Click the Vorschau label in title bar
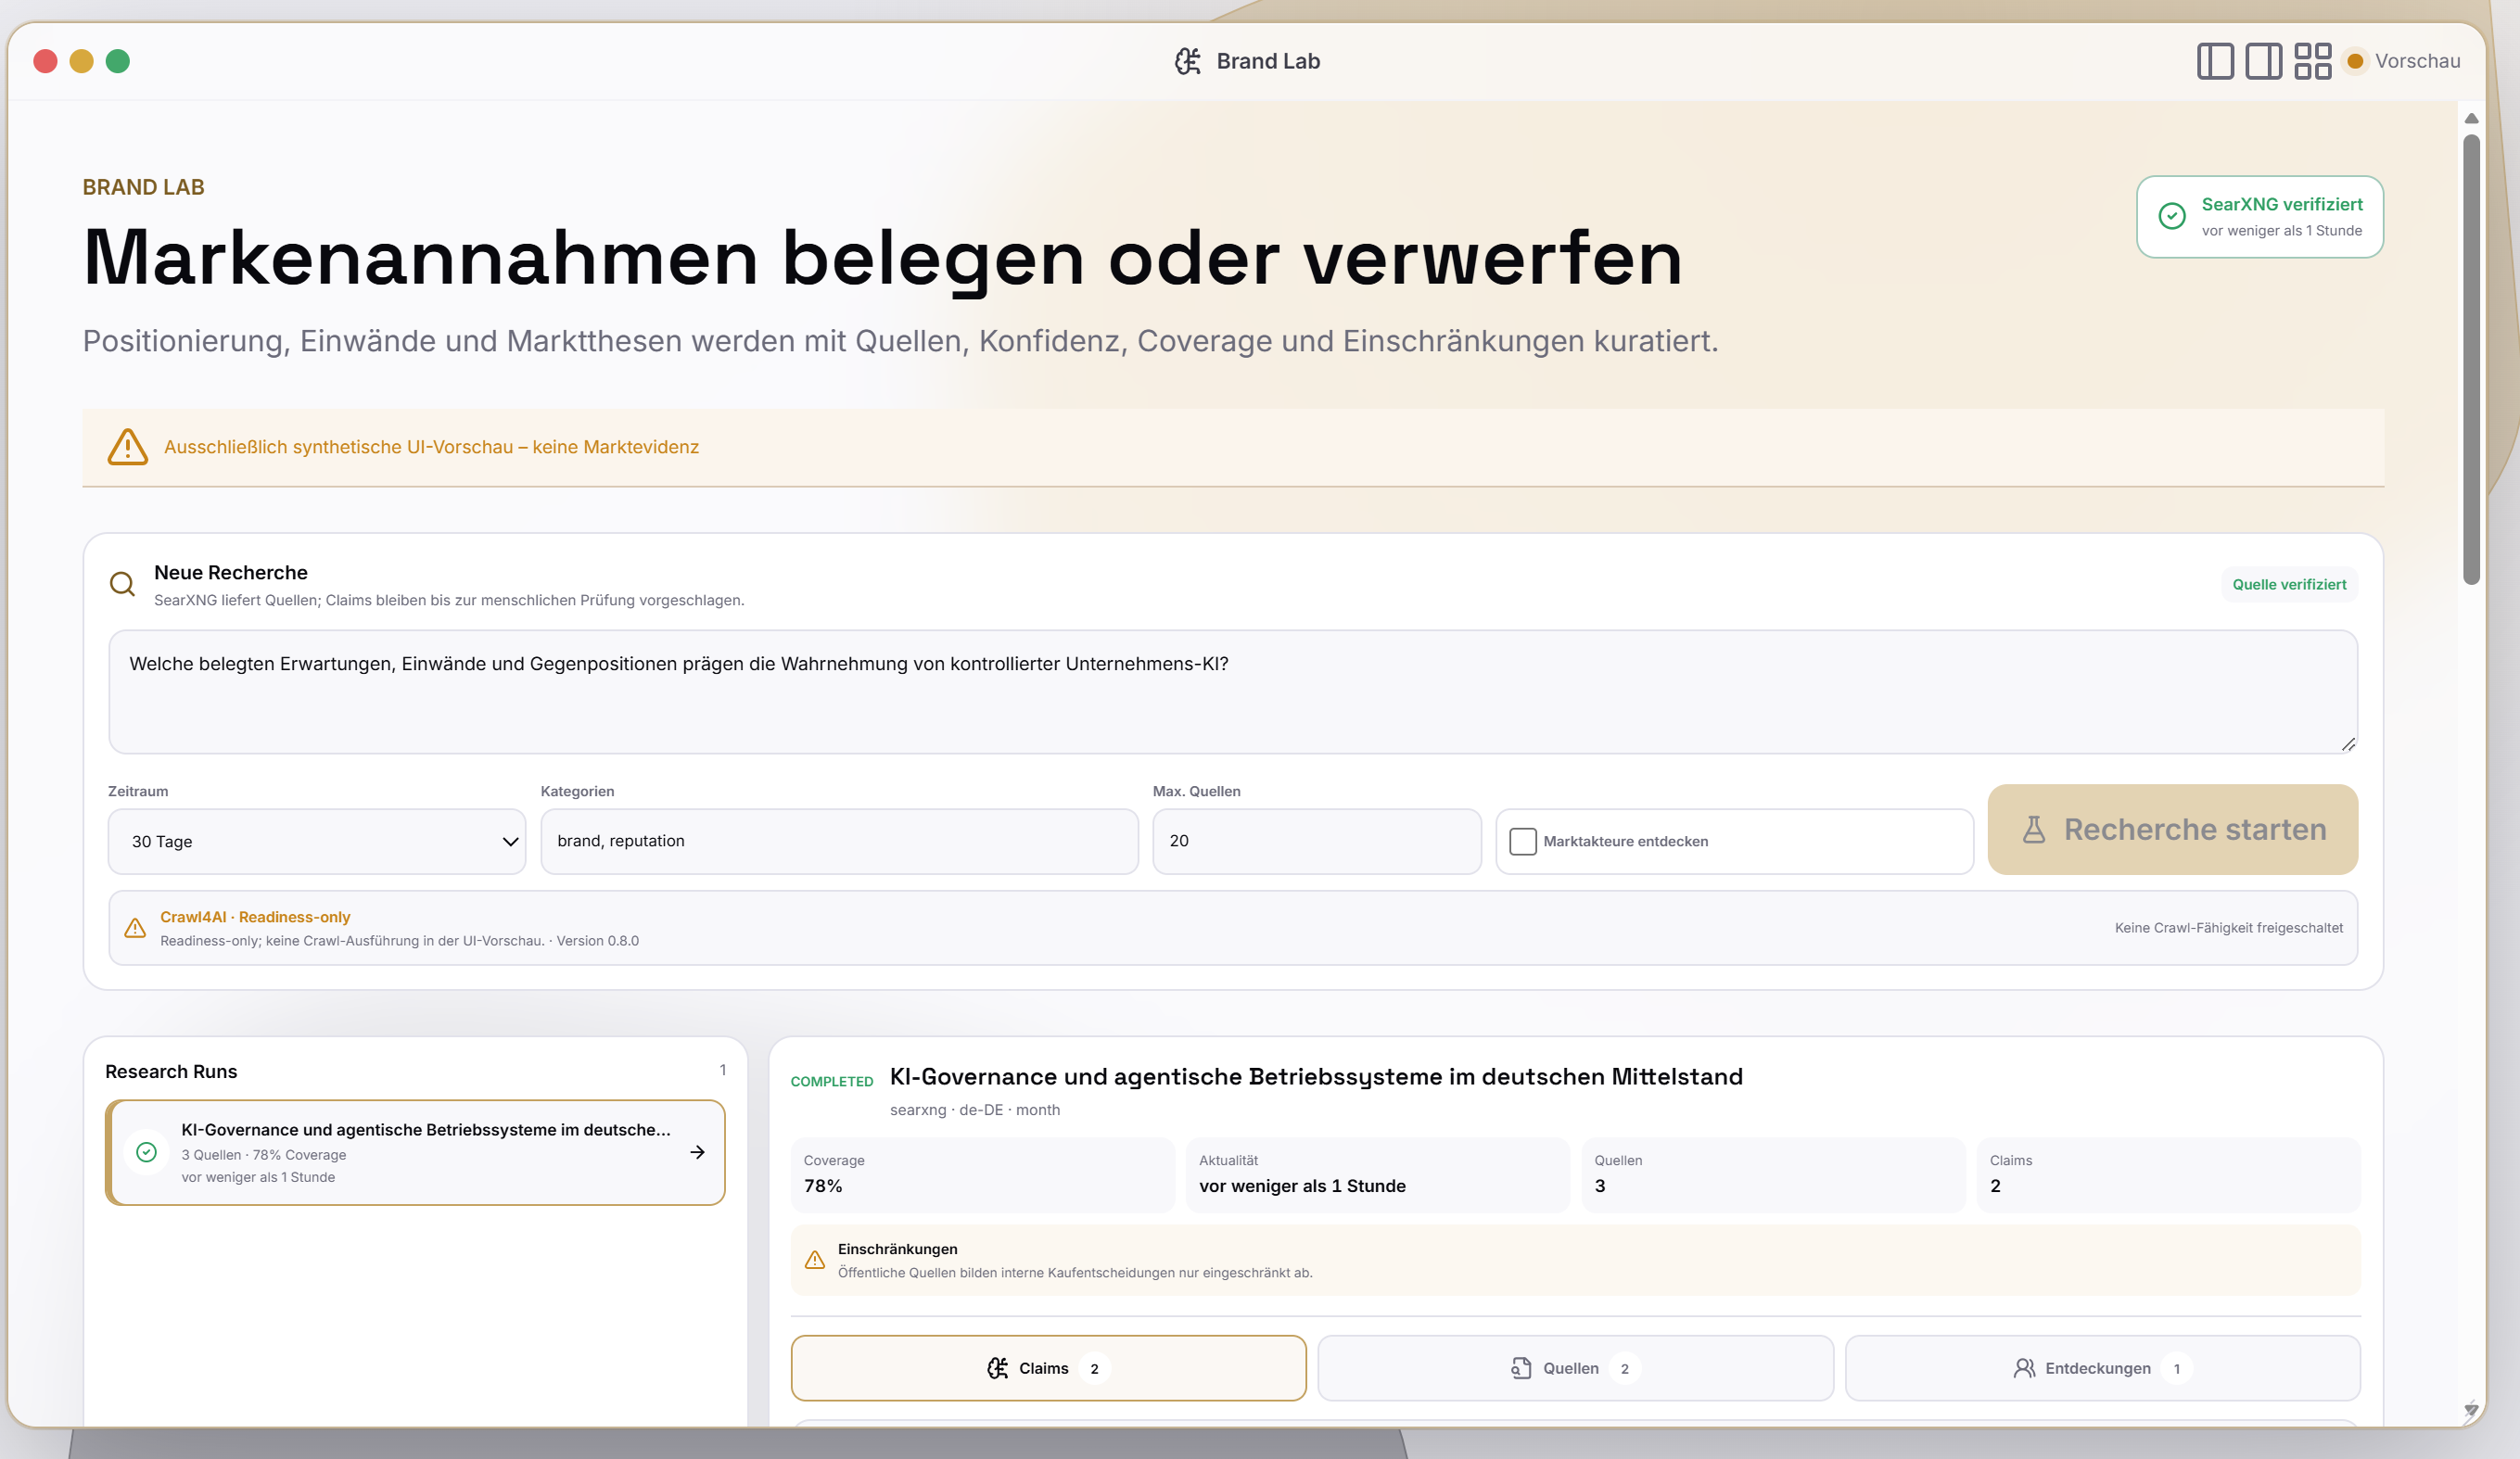Screen dimensions: 2520x1459 (x=2417, y=61)
